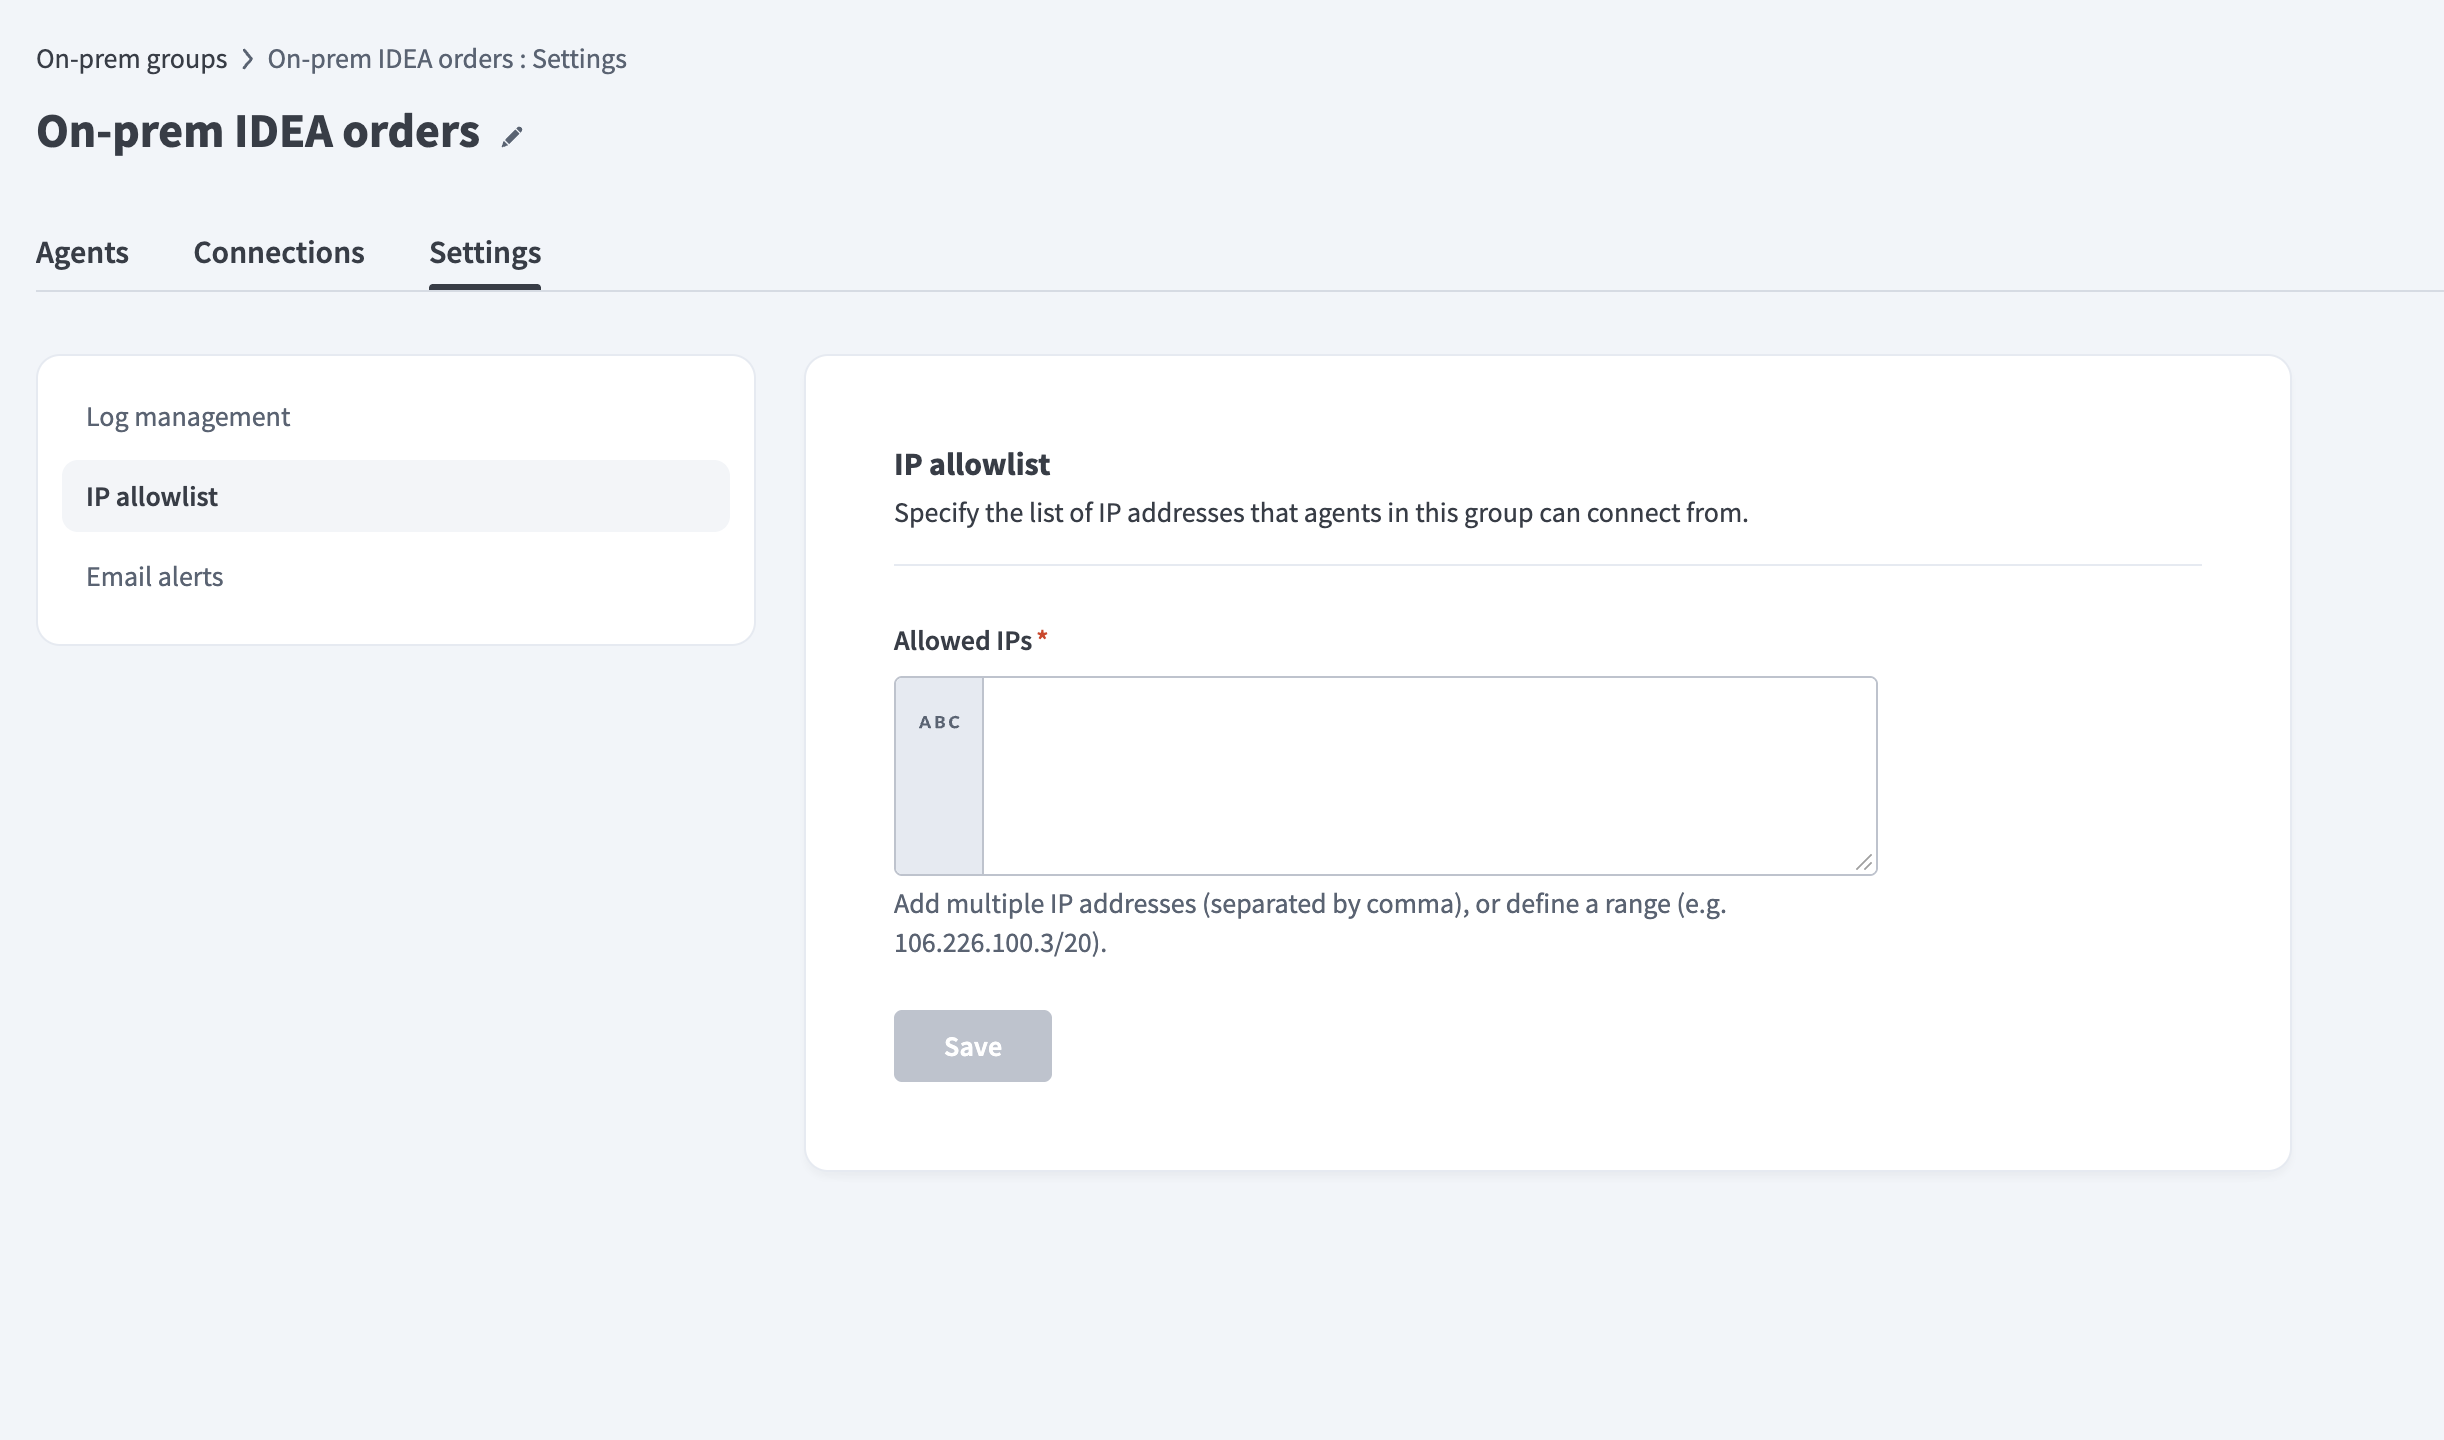Screen dimensions: 2444x1440
Task: Select Log management in the settings sidebar
Action: [188, 416]
